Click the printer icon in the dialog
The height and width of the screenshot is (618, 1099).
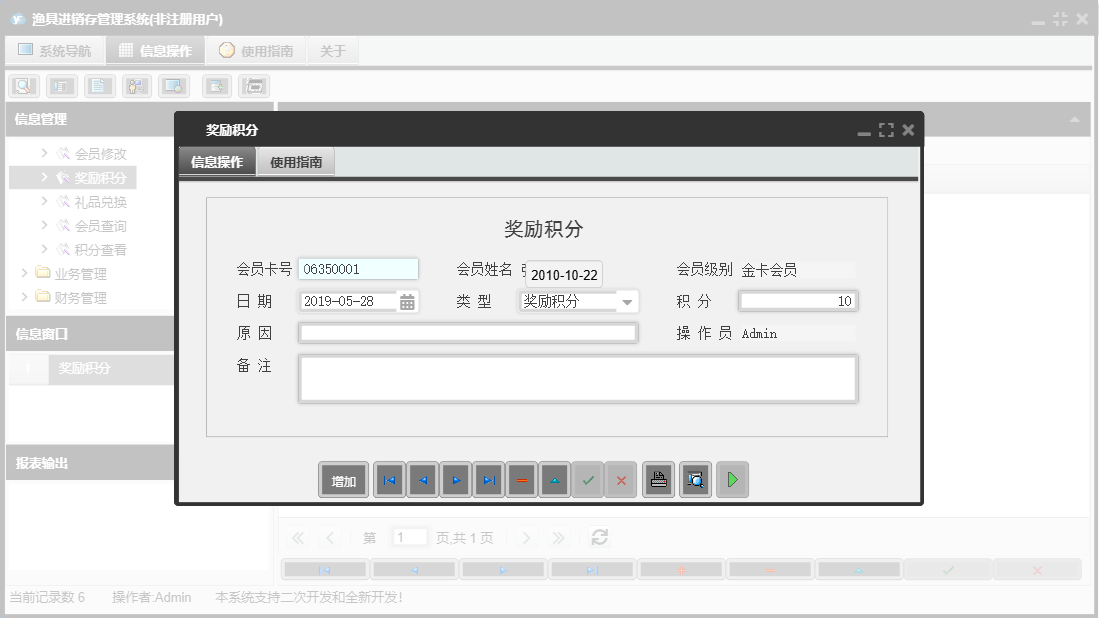click(x=658, y=479)
